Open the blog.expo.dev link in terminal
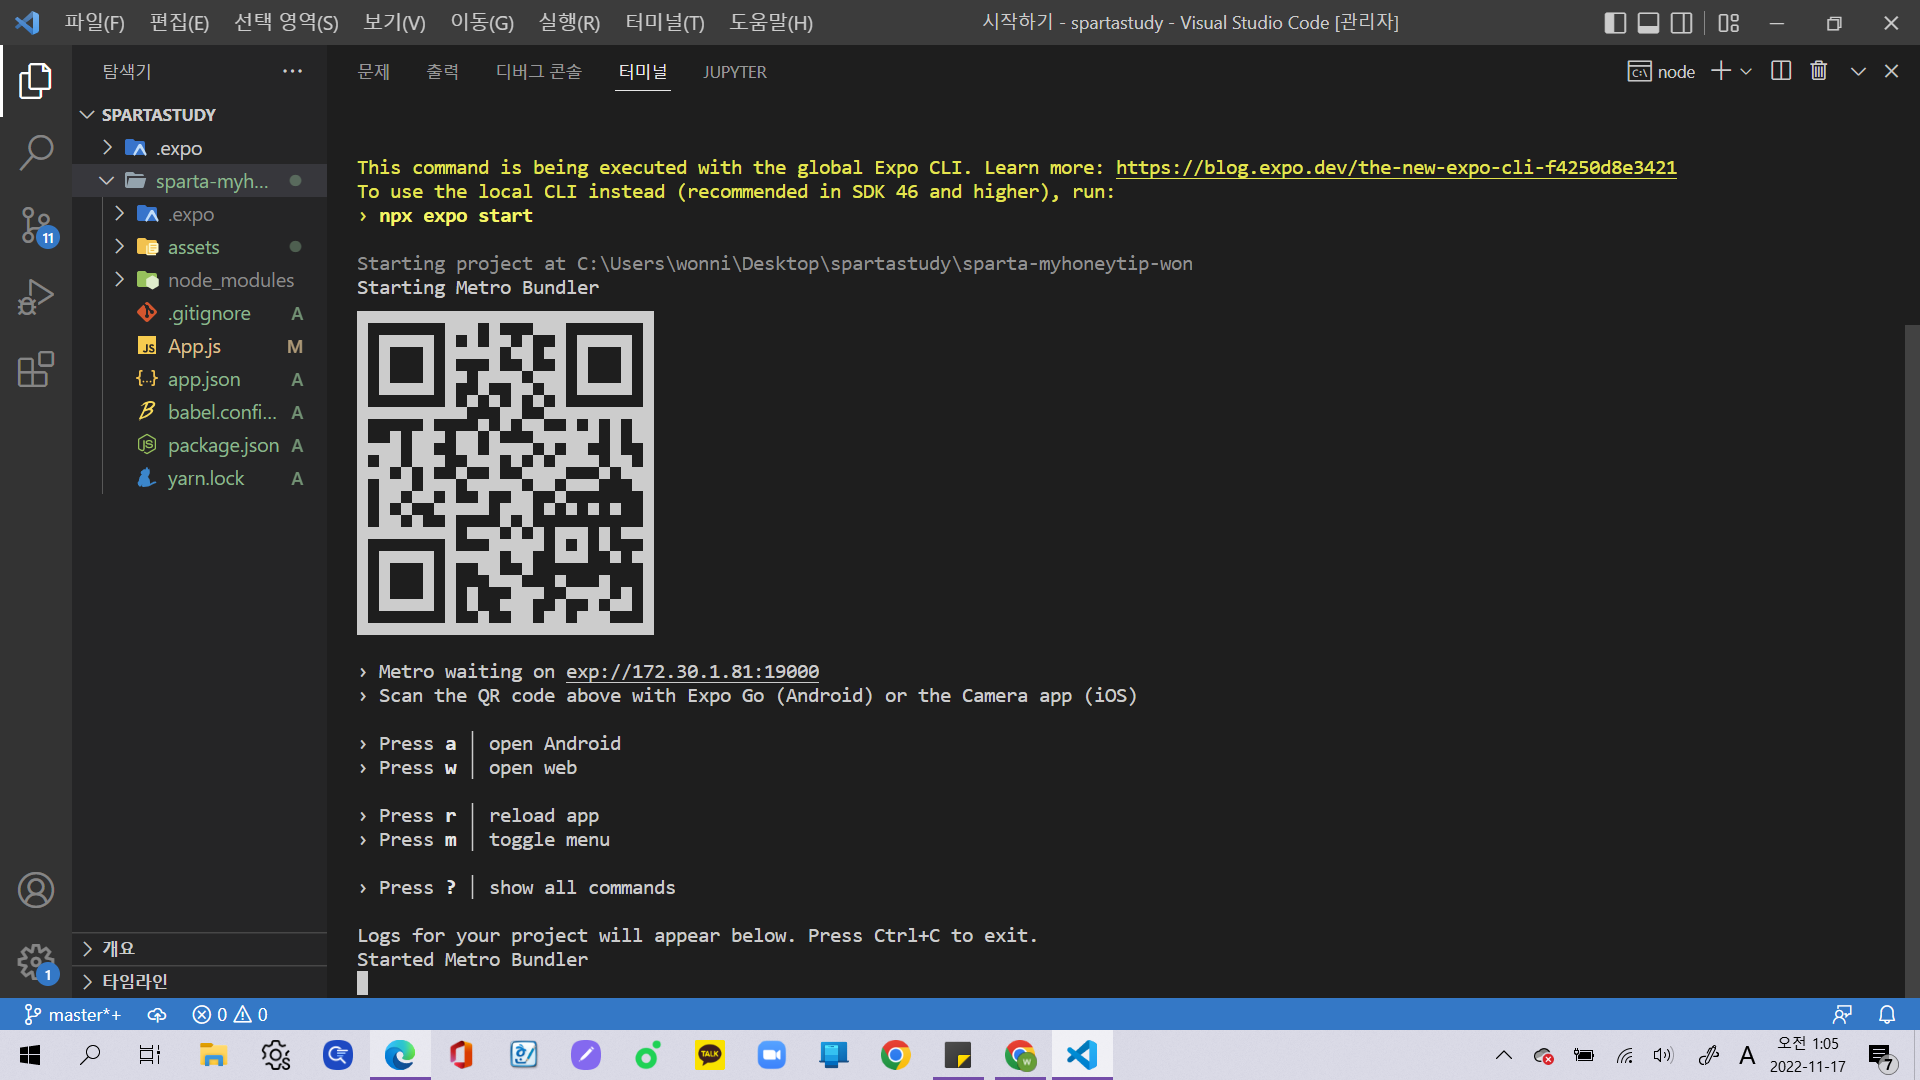 pos(1396,168)
